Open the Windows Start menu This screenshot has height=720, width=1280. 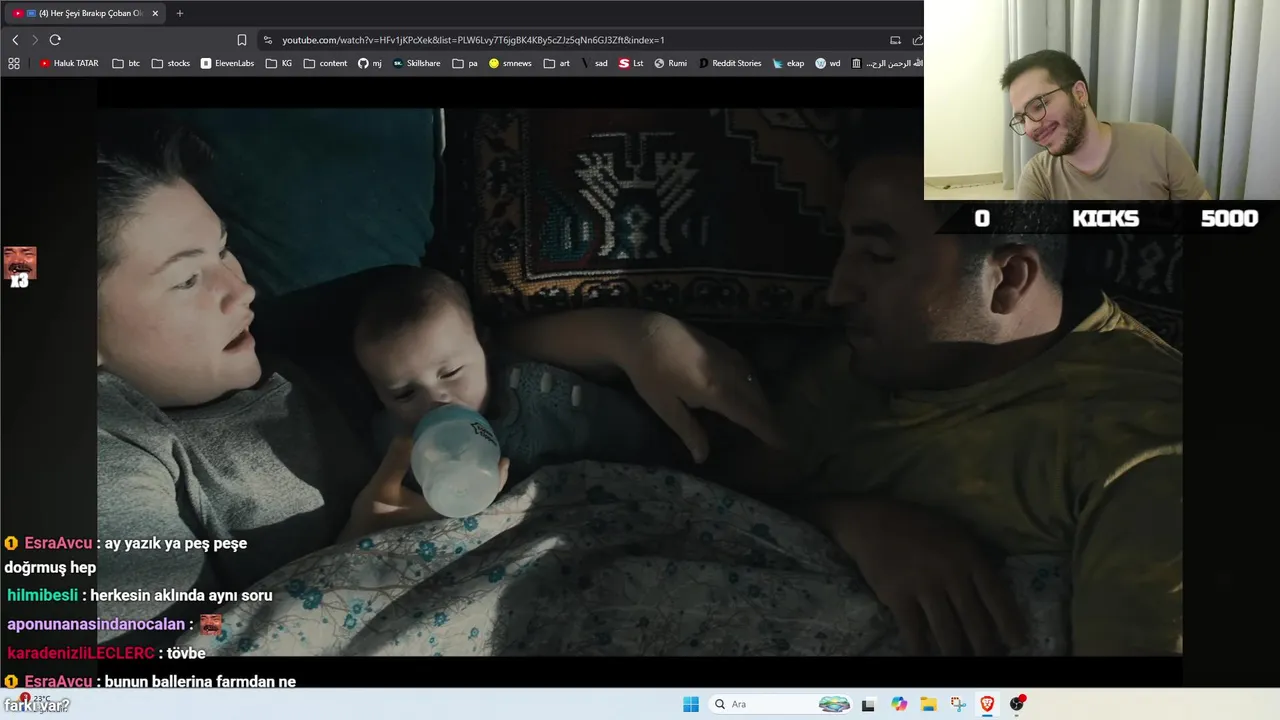click(691, 704)
